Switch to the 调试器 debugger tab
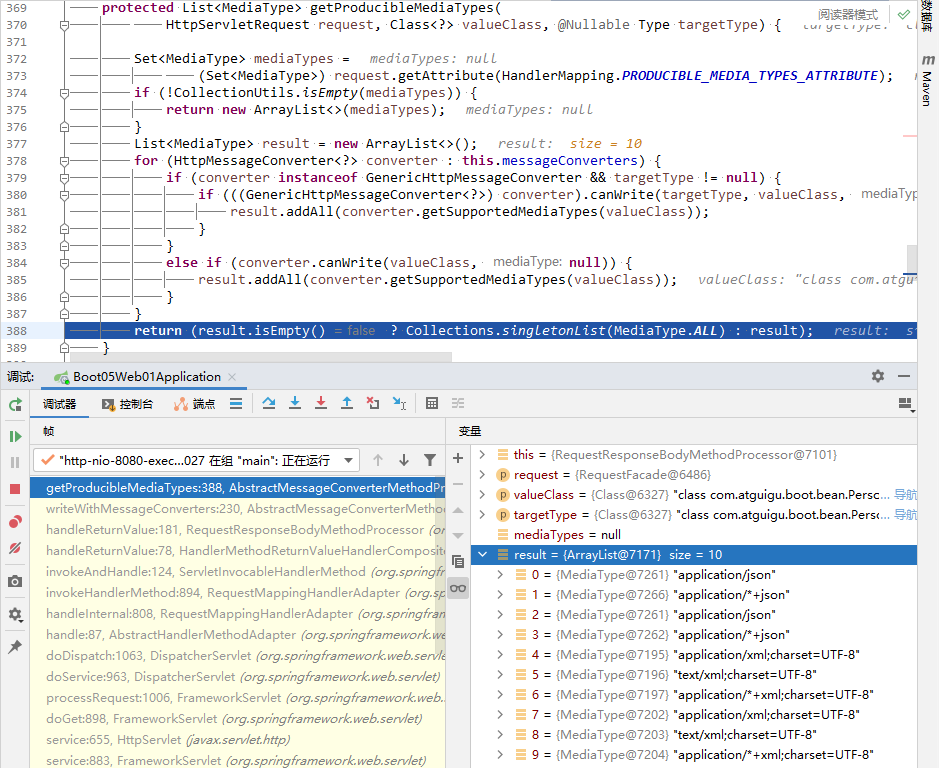 (x=59, y=404)
